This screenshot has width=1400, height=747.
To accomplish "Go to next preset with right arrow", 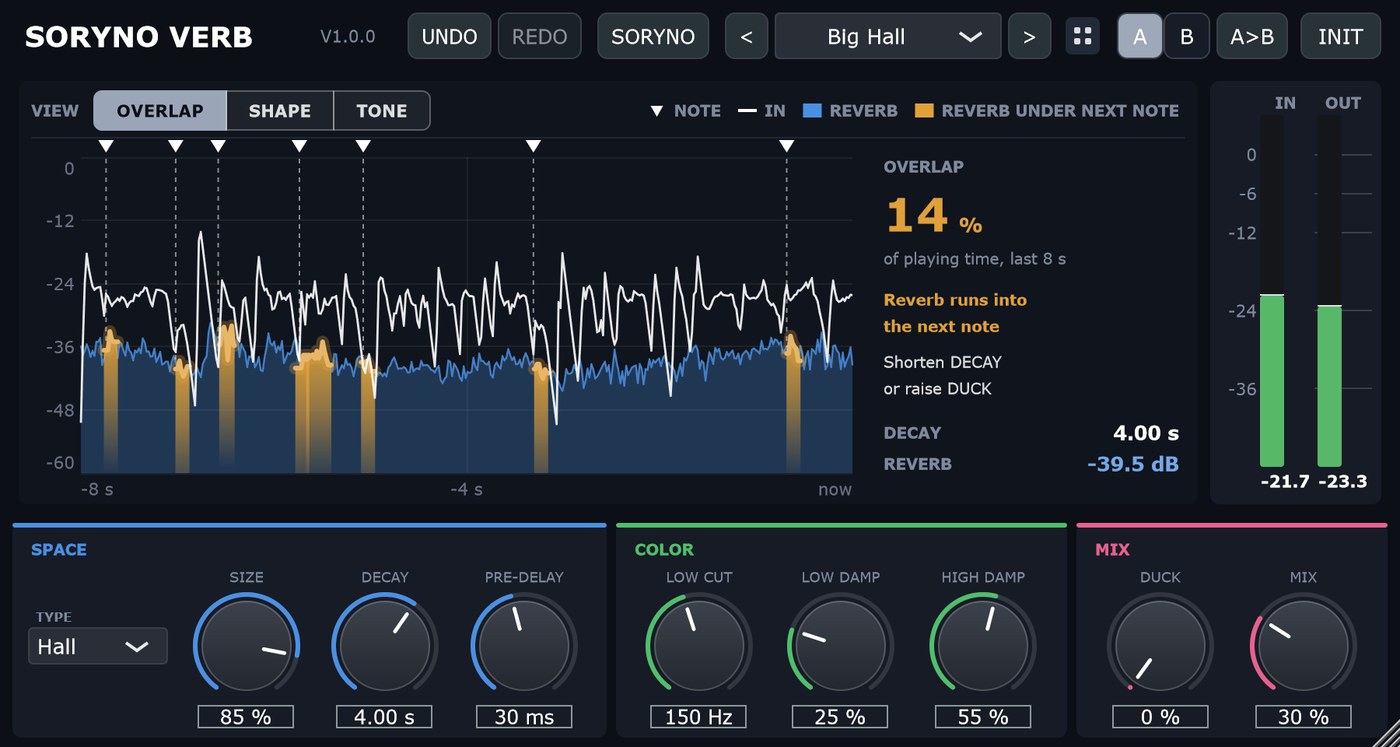I will pos(1029,37).
